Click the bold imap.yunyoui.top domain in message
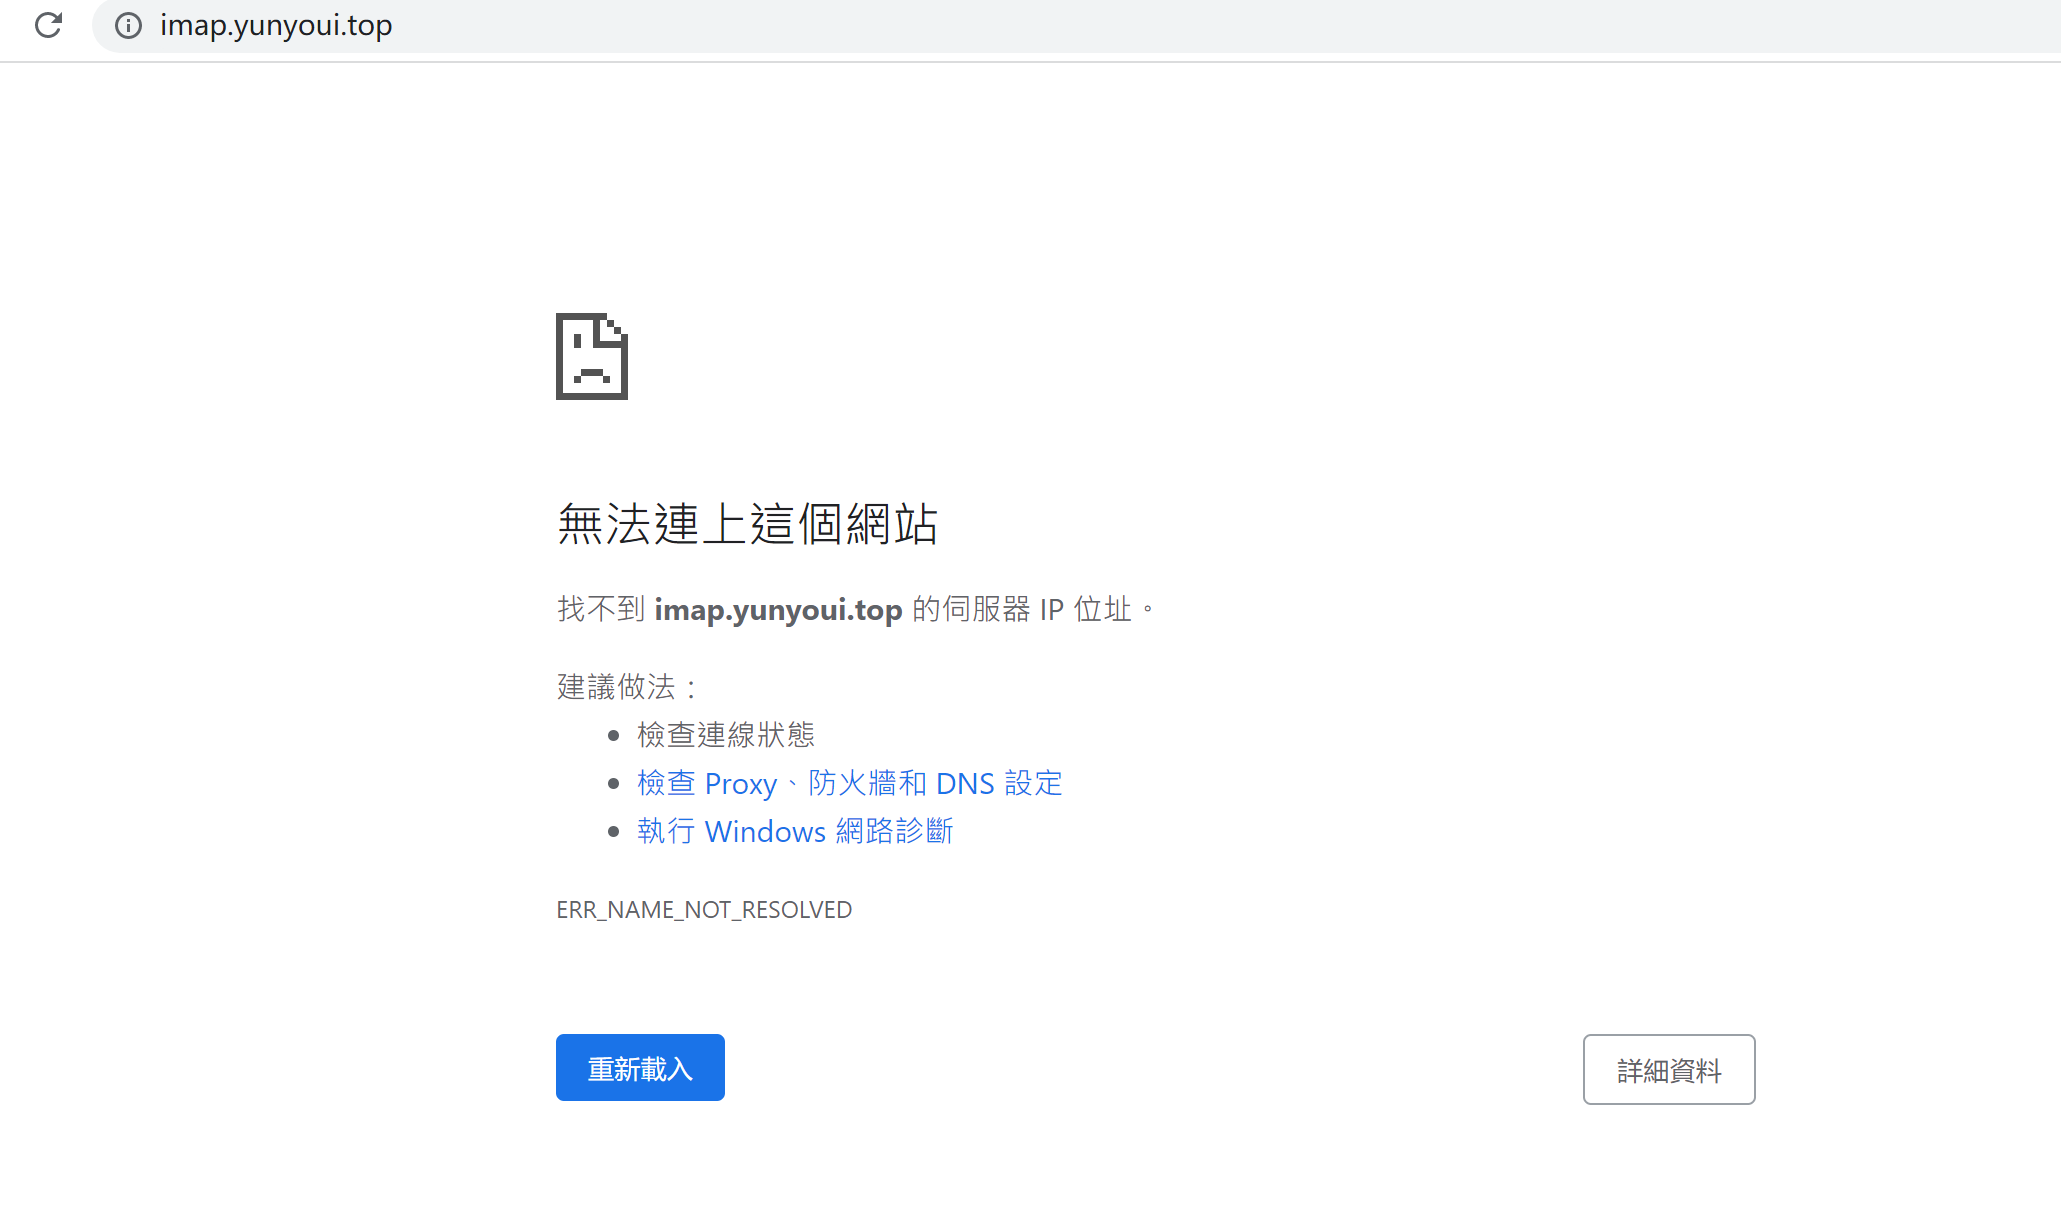This screenshot has height=1220, width=2061. pos(778,609)
